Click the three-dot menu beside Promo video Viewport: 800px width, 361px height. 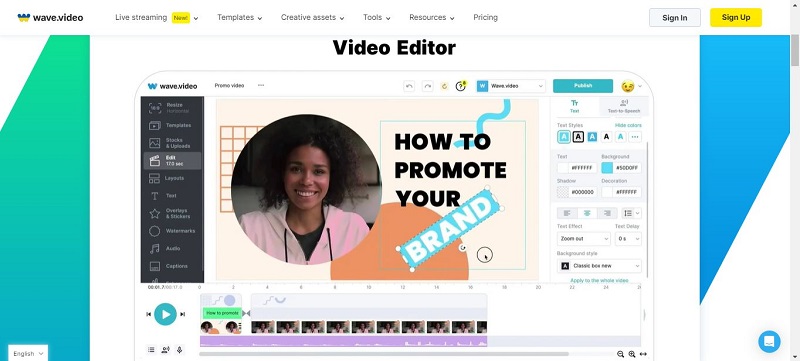[261, 85]
